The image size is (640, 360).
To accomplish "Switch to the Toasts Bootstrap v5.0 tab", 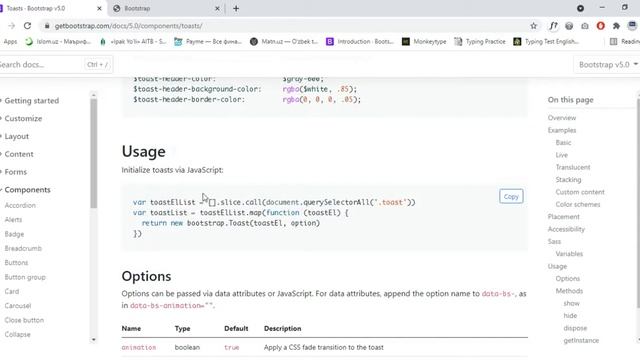I will click(36, 8).
